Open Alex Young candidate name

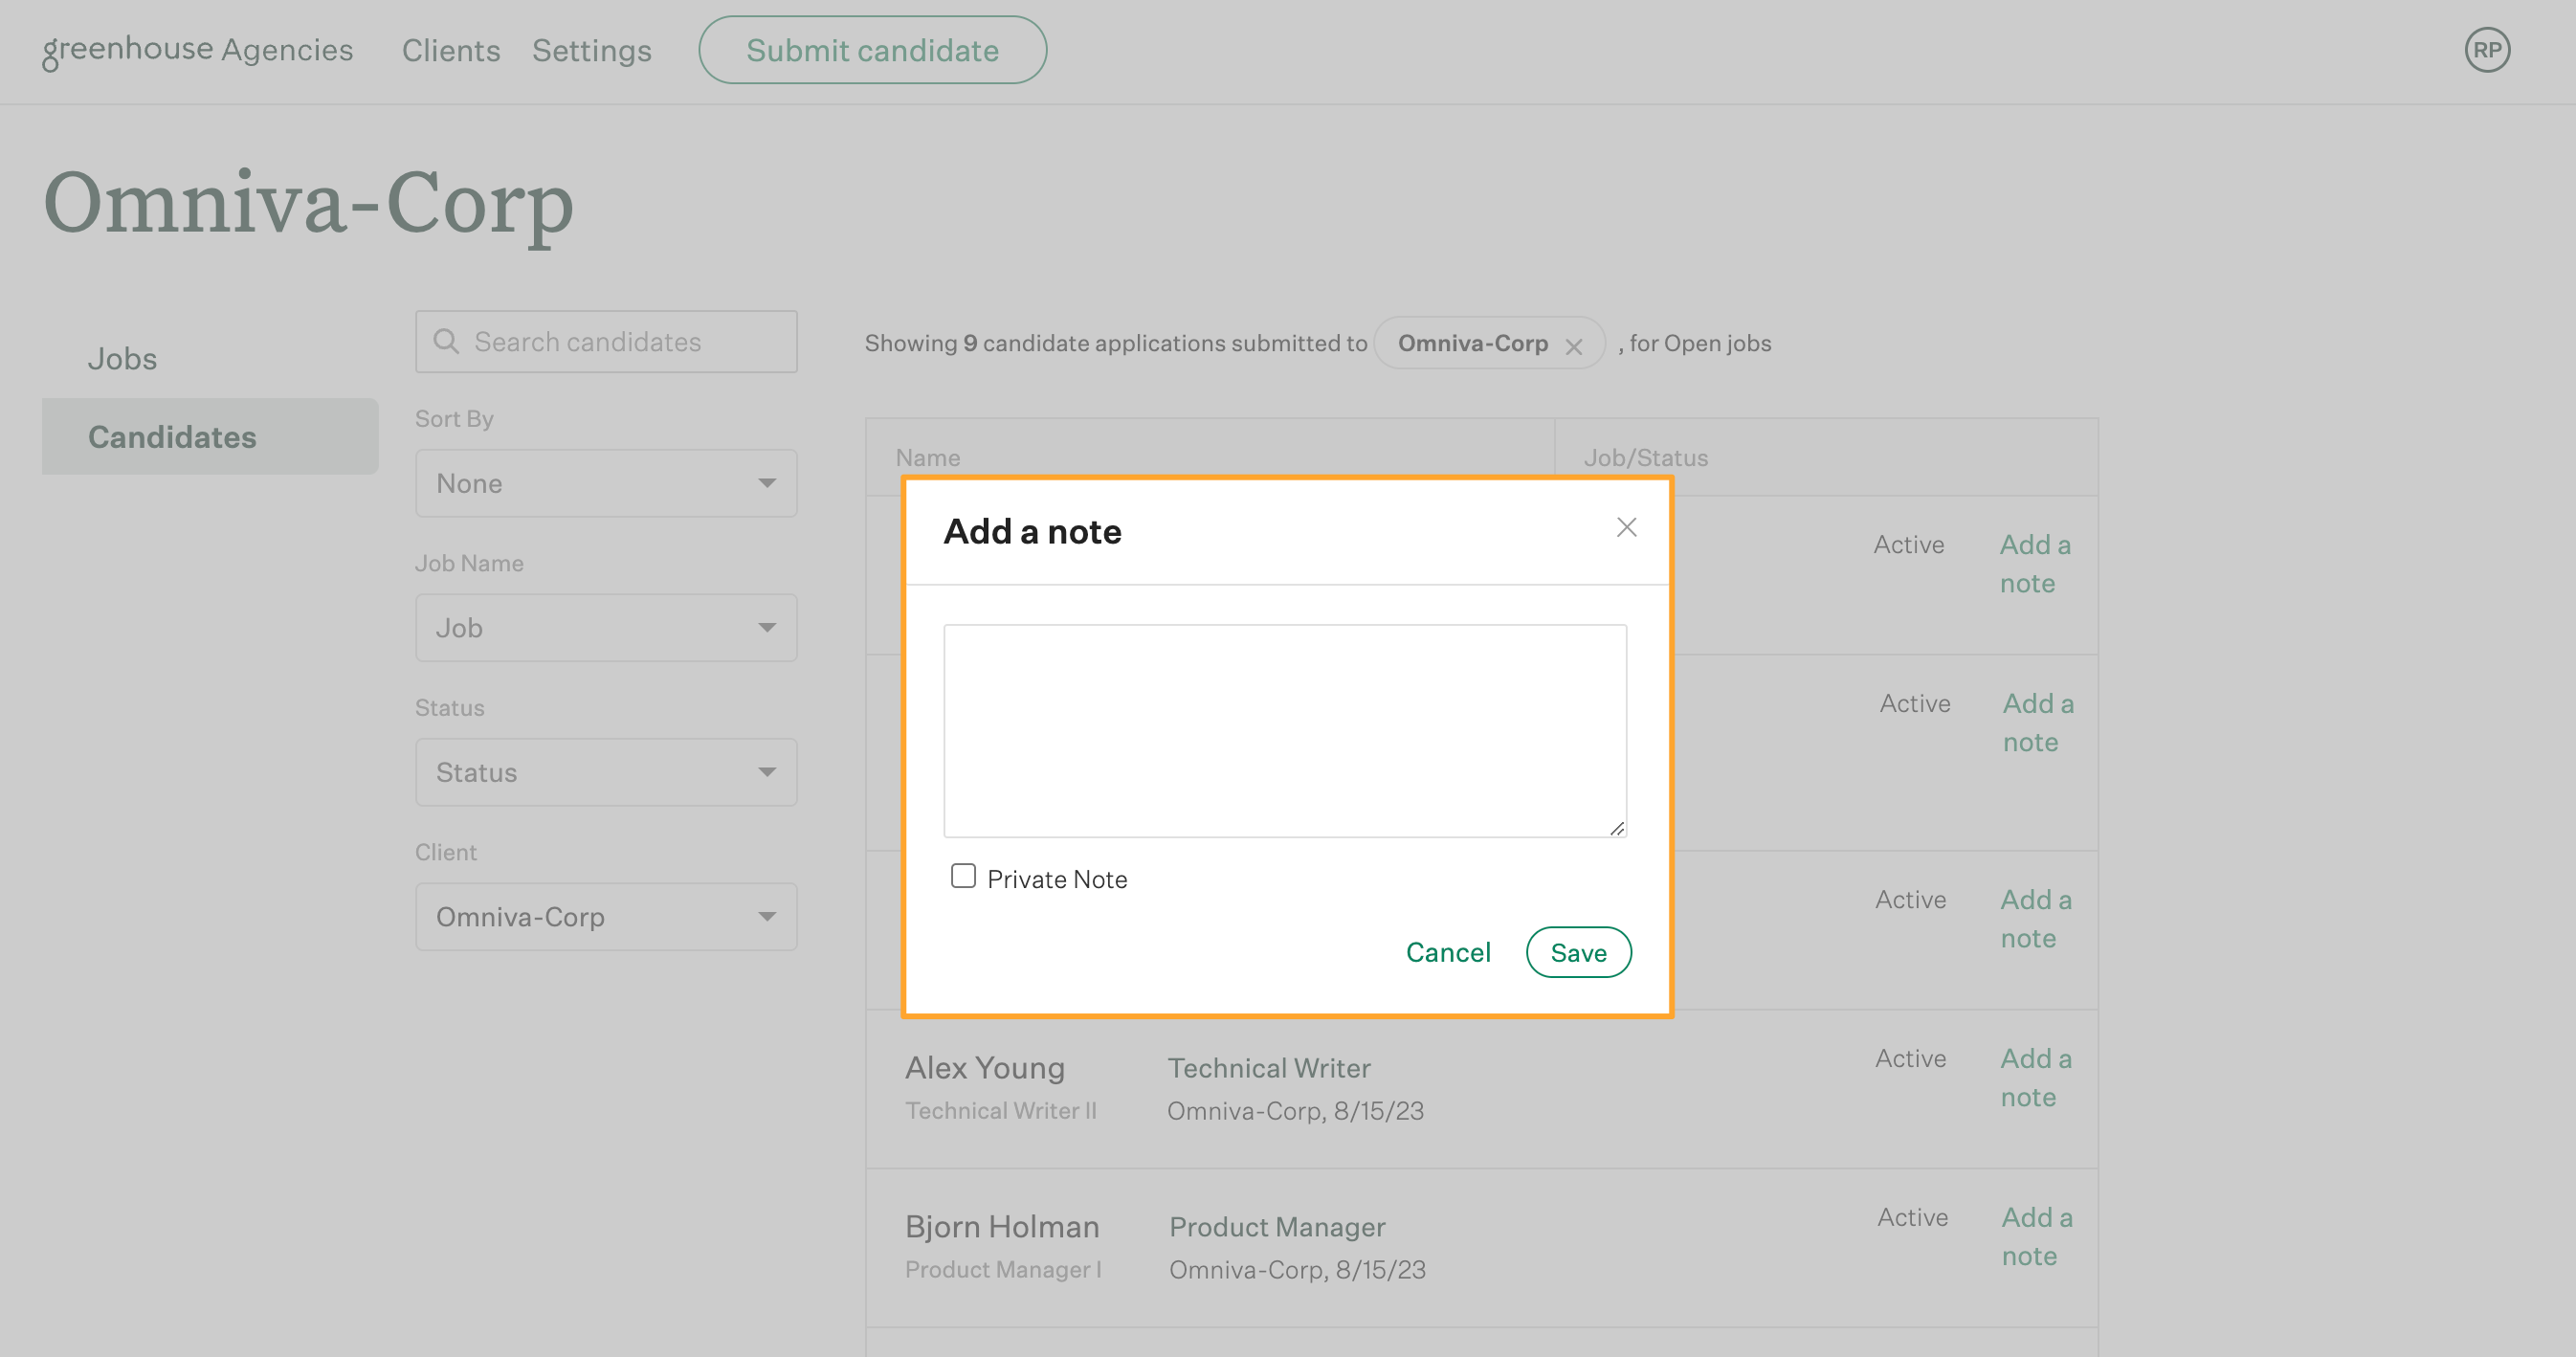(x=985, y=1068)
